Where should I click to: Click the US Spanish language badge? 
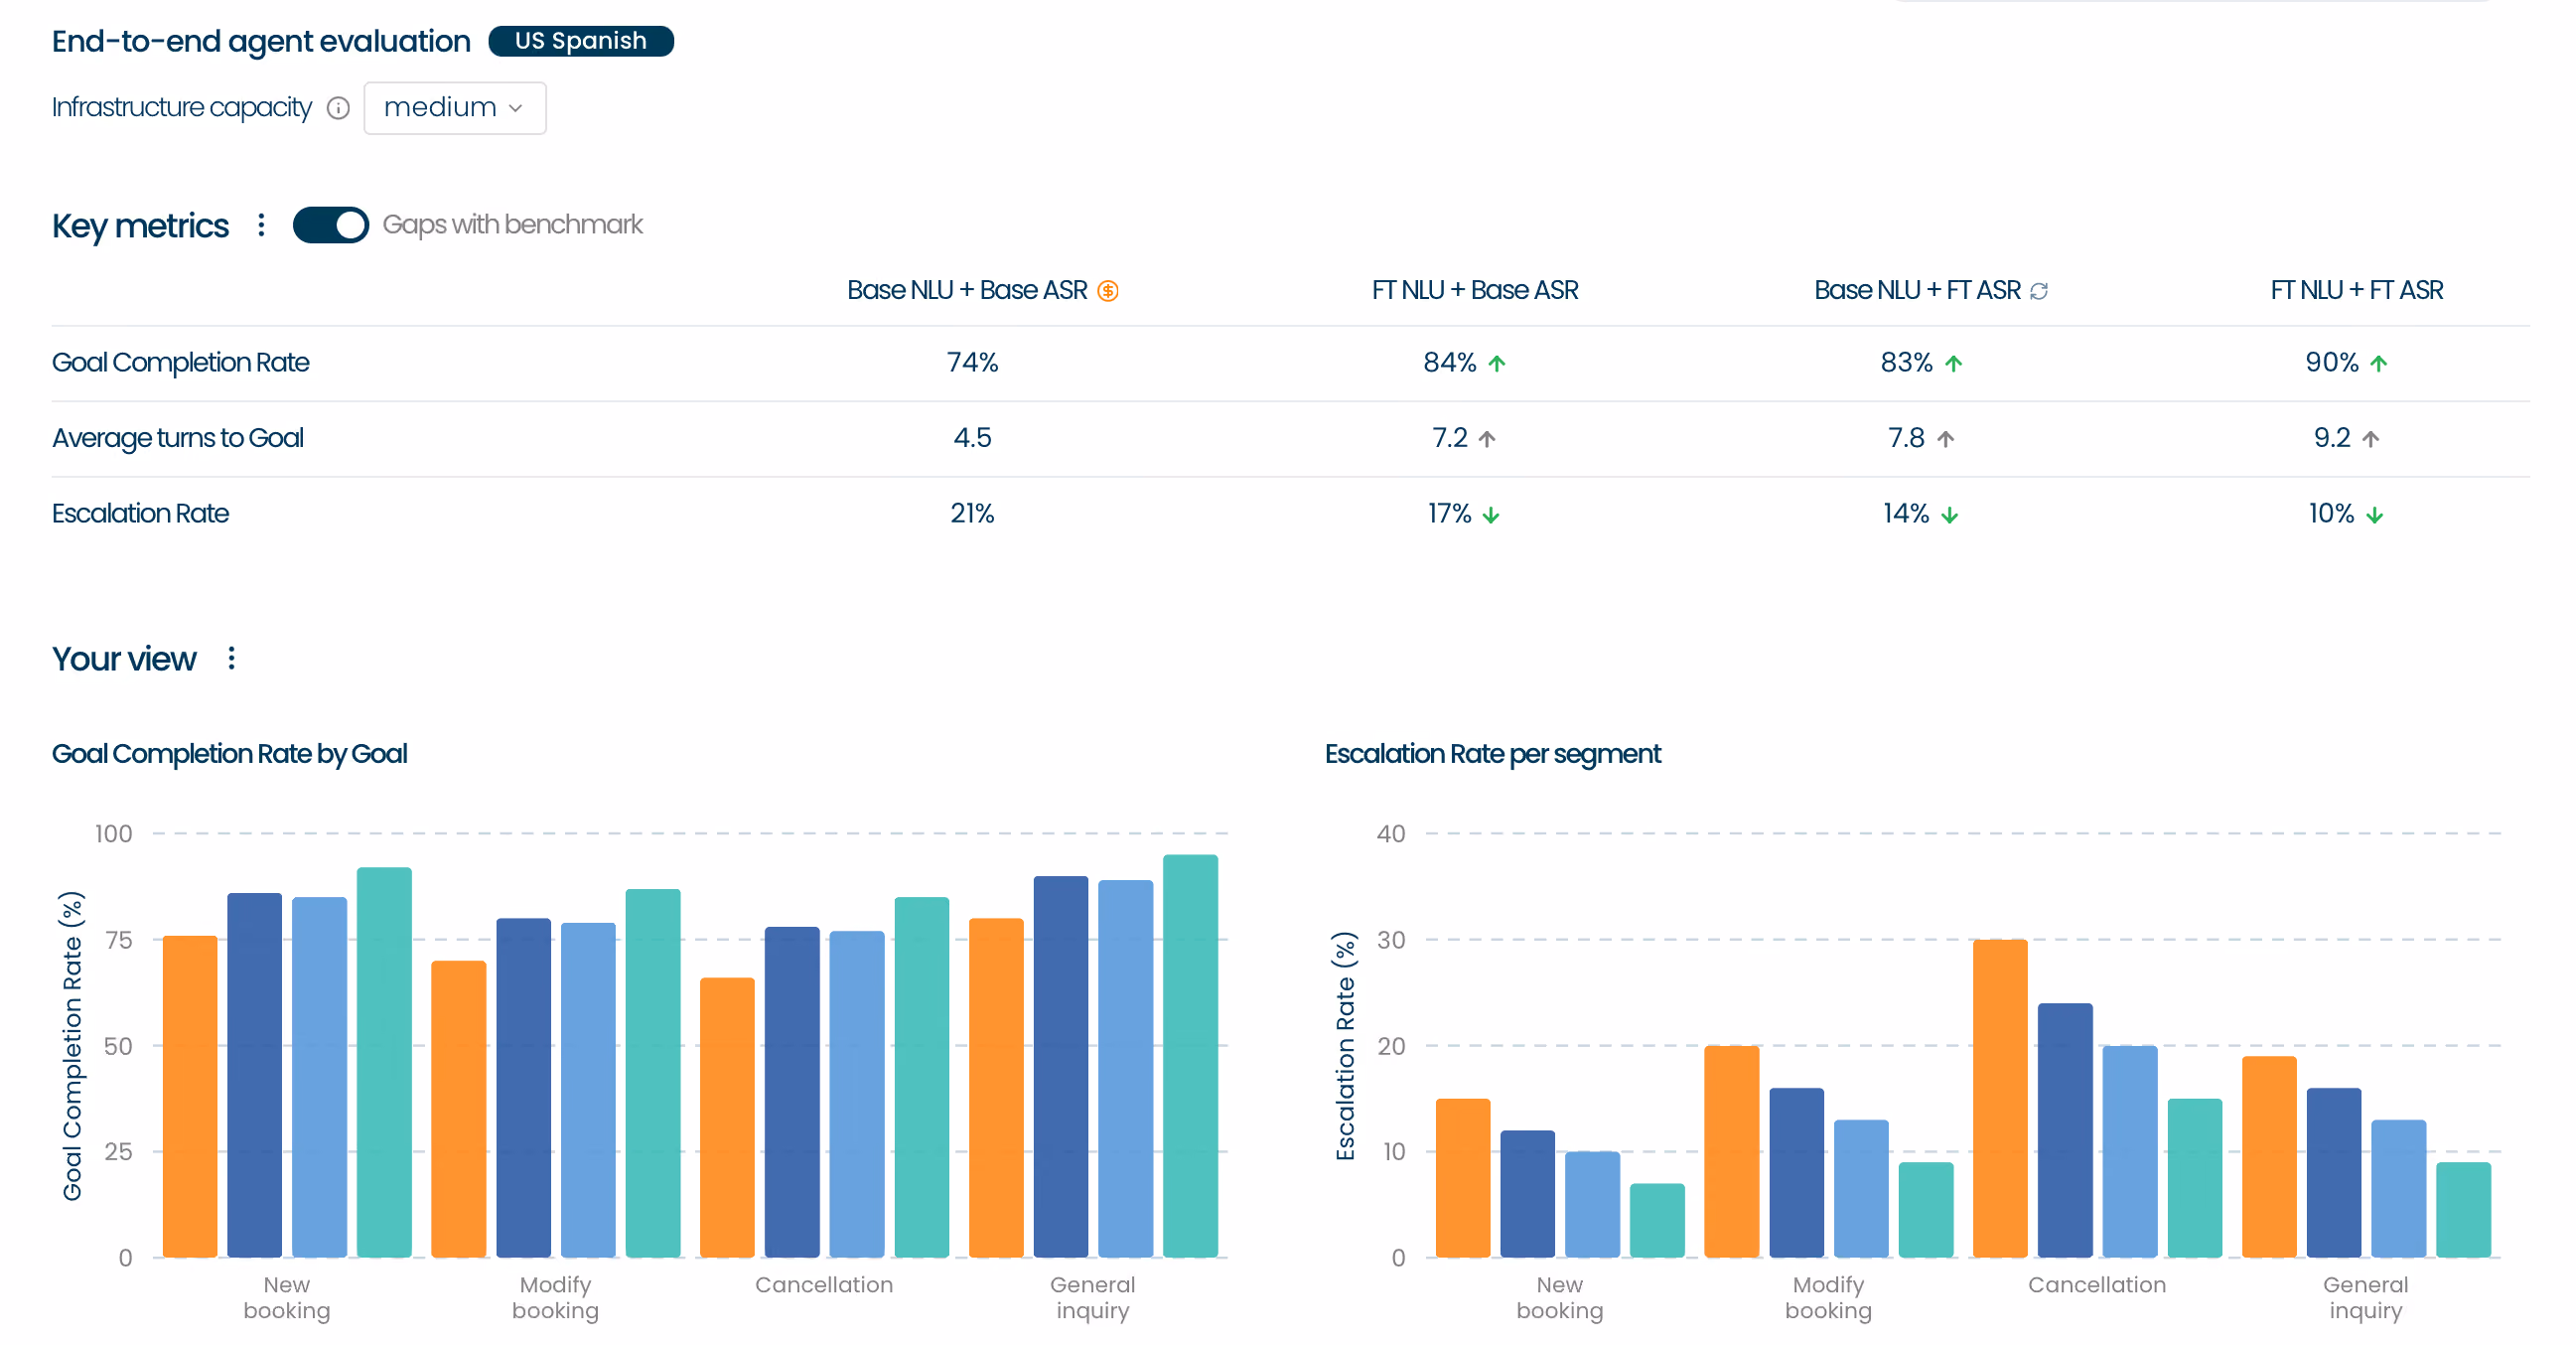[581, 41]
